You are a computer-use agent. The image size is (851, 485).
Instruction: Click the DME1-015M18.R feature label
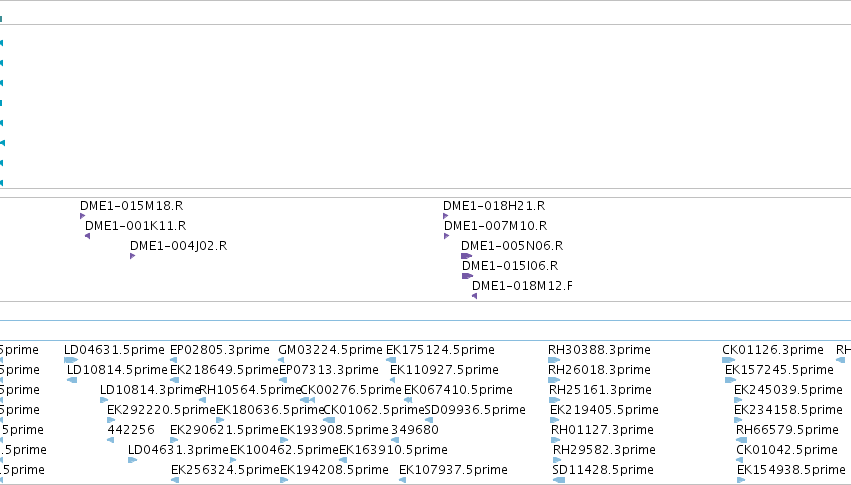click(131, 206)
